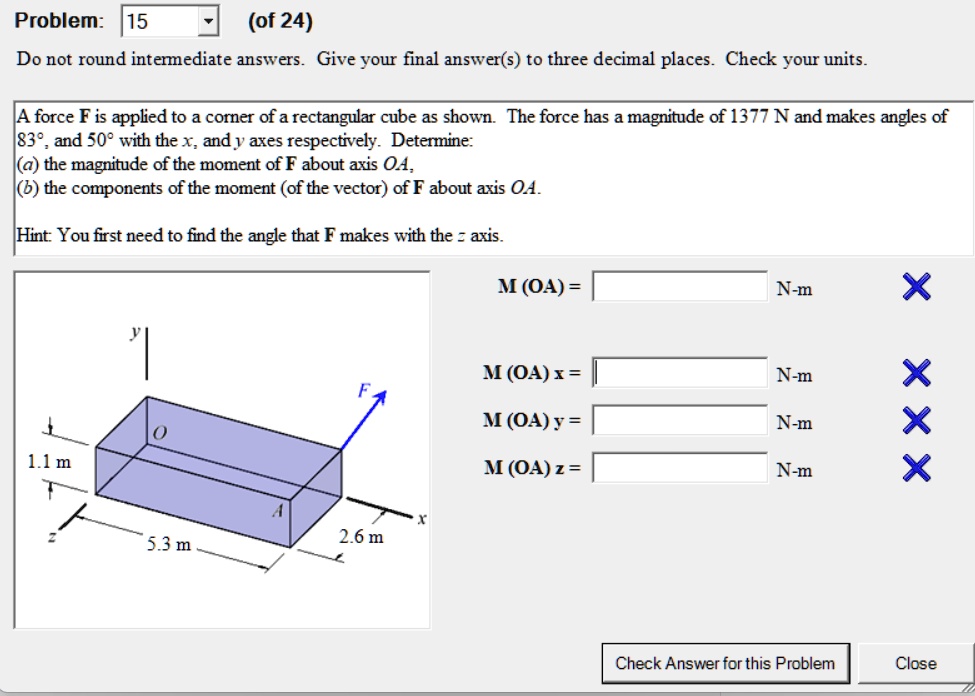
Task: Click the blue X beside M (OA)
Action: coord(917,287)
